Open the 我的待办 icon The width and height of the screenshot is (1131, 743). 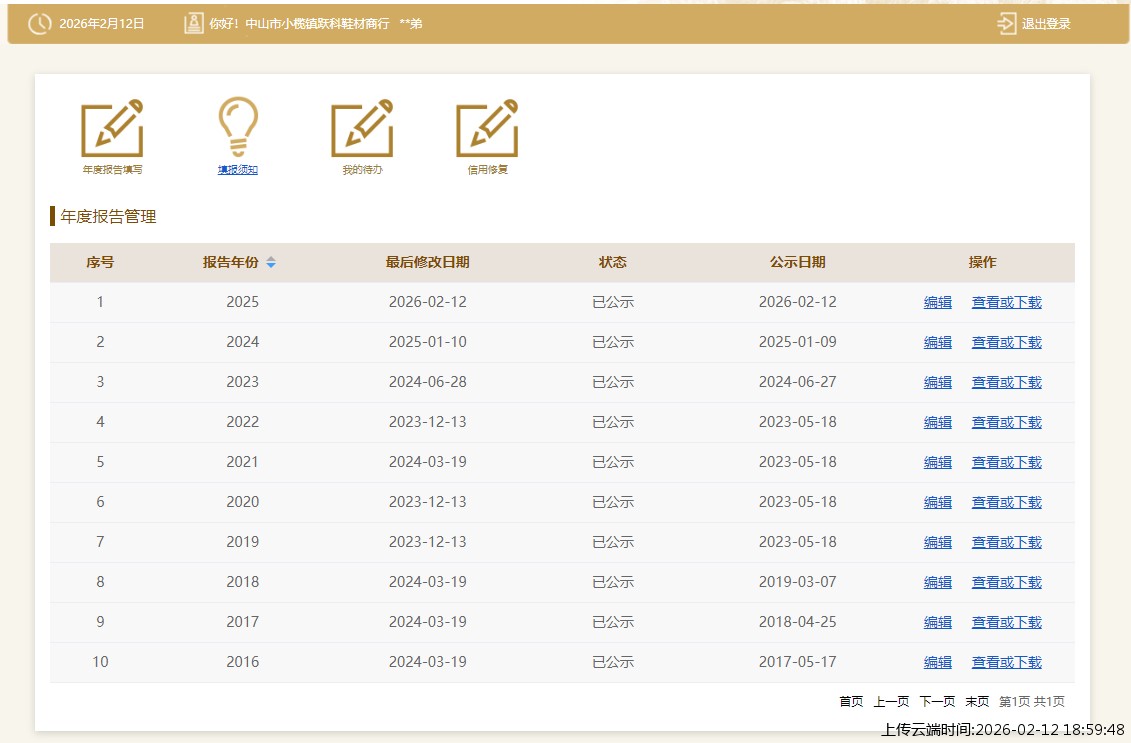pos(362,129)
